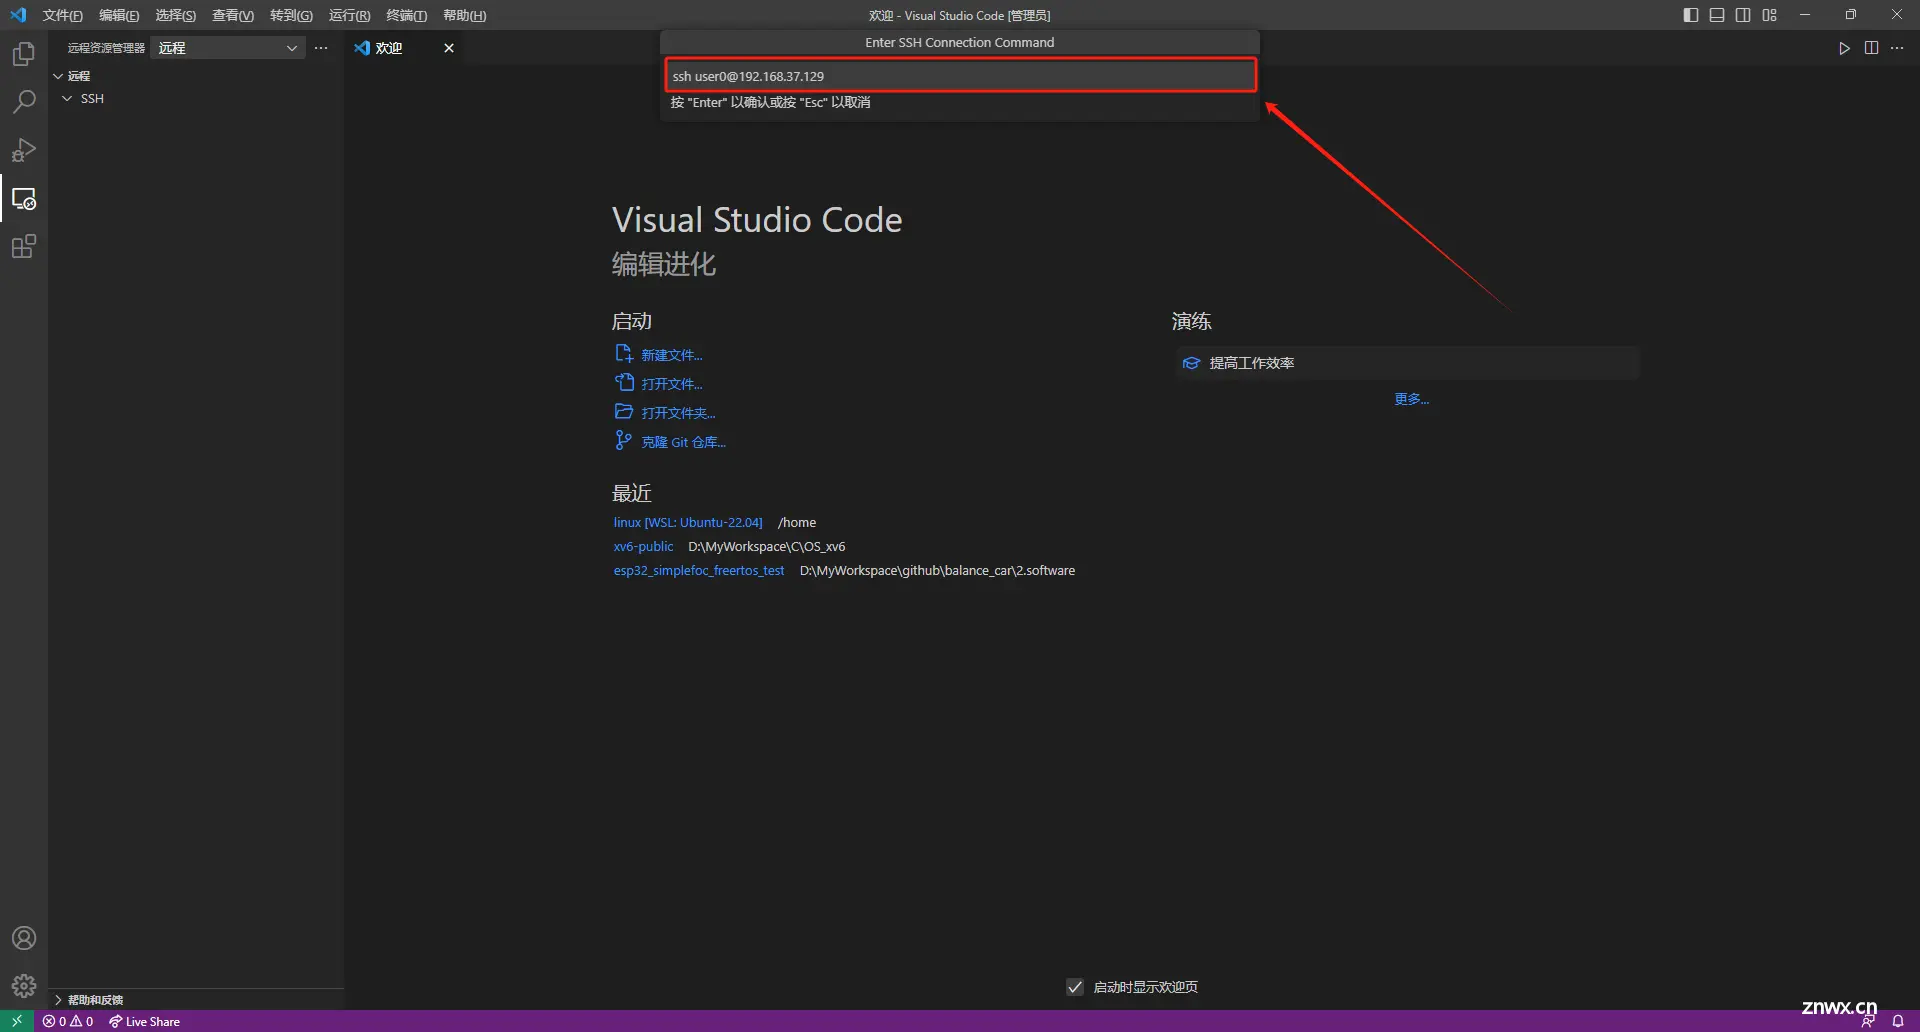Open the Search view in activity bar

(x=24, y=102)
